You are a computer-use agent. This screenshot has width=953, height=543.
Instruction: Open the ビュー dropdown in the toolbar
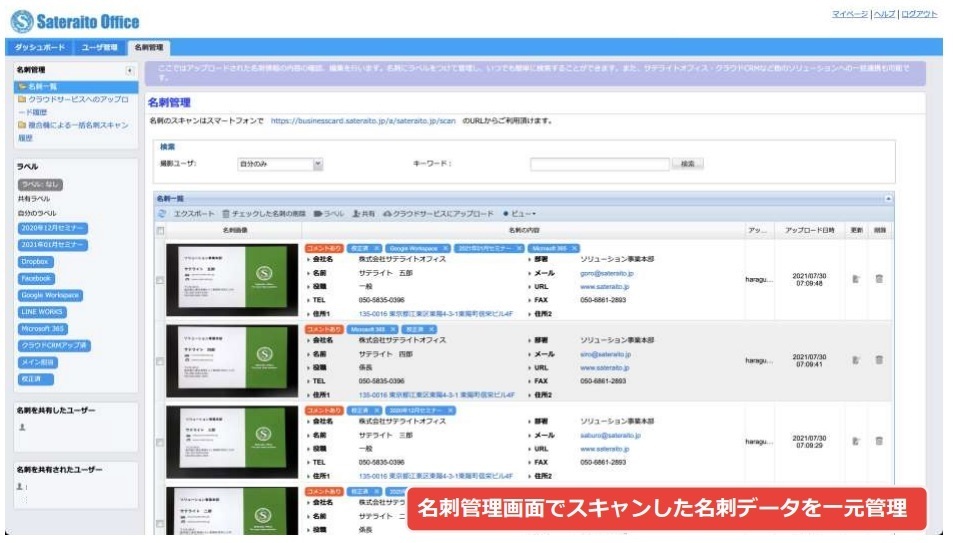(x=521, y=213)
